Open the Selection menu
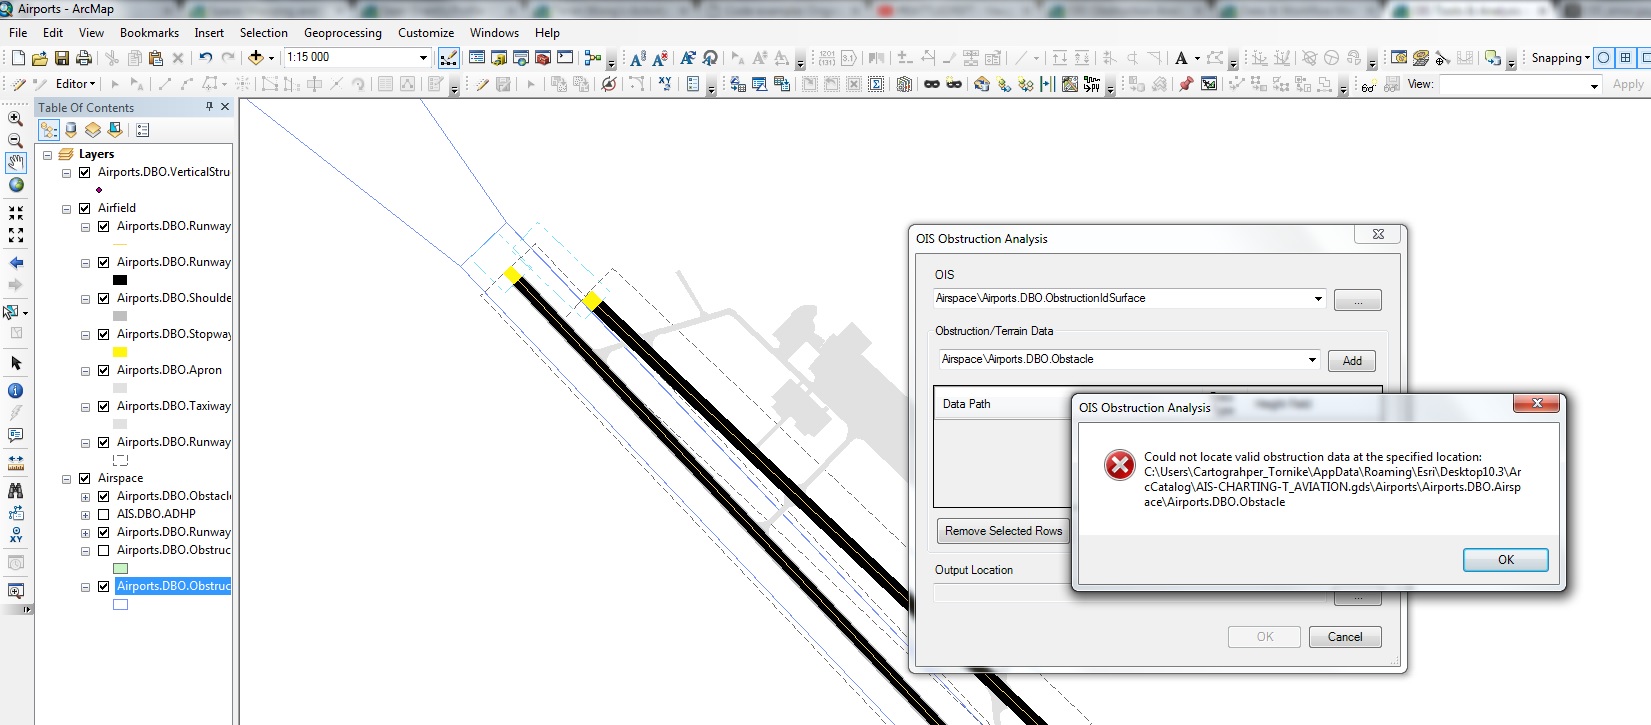The width and height of the screenshot is (1651, 725). (264, 33)
